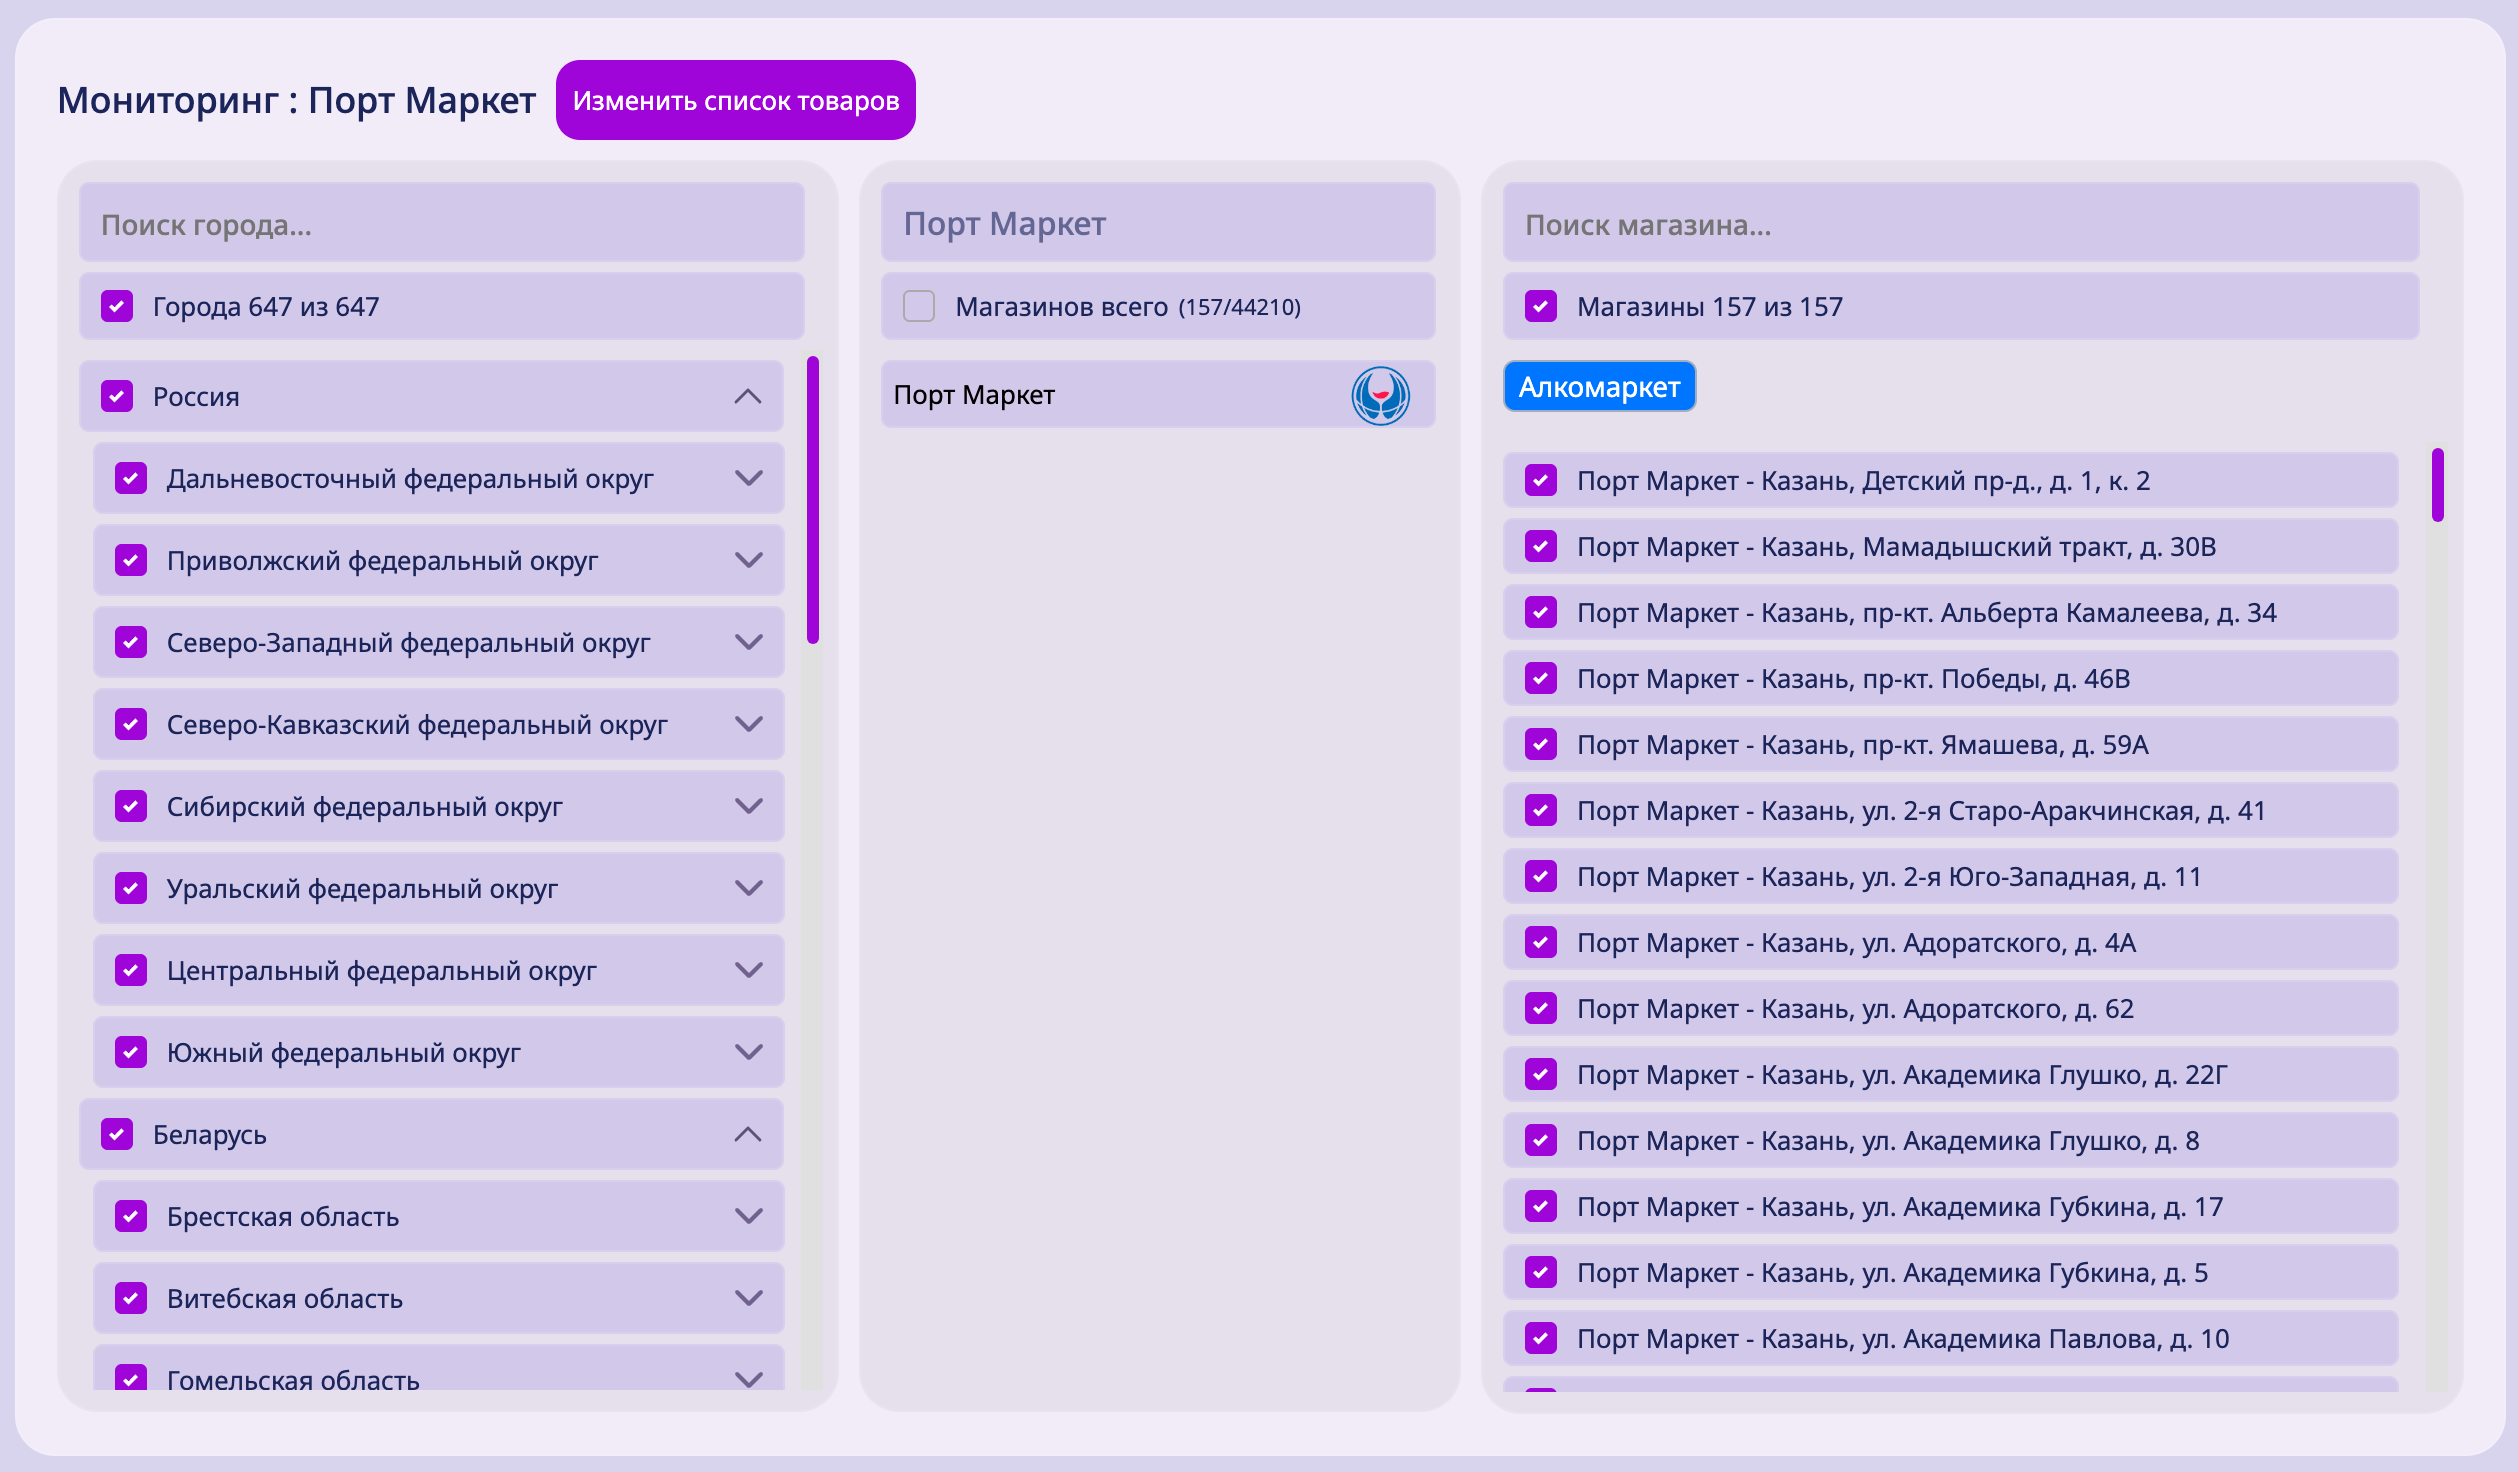
Task: Expand Брестская область chevron
Action: (x=749, y=1216)
